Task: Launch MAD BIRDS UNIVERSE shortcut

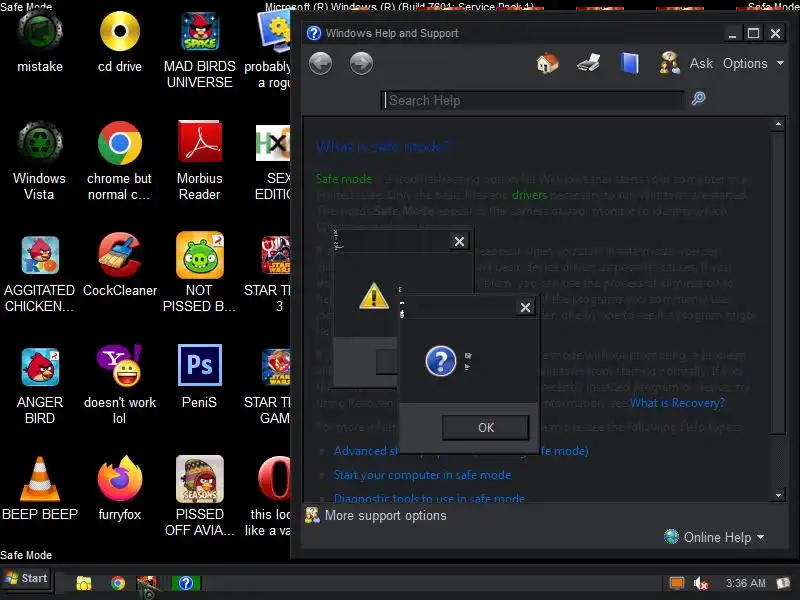Action: (199, 50)
